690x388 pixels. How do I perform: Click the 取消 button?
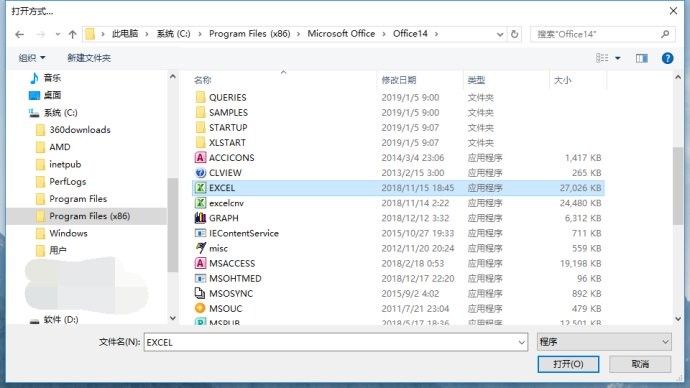click(640, 364)
